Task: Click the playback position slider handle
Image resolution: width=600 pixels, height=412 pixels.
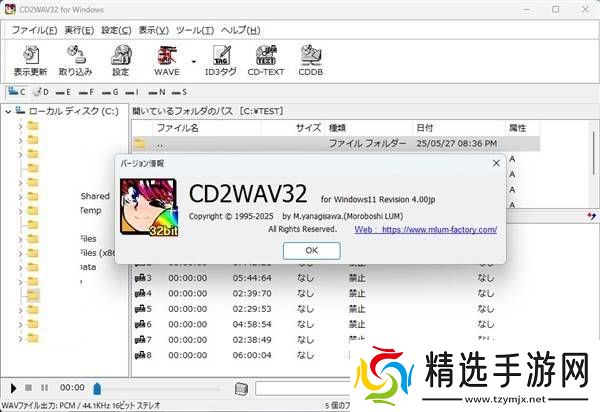Action: pyautogui.click(x=97, y=388)
